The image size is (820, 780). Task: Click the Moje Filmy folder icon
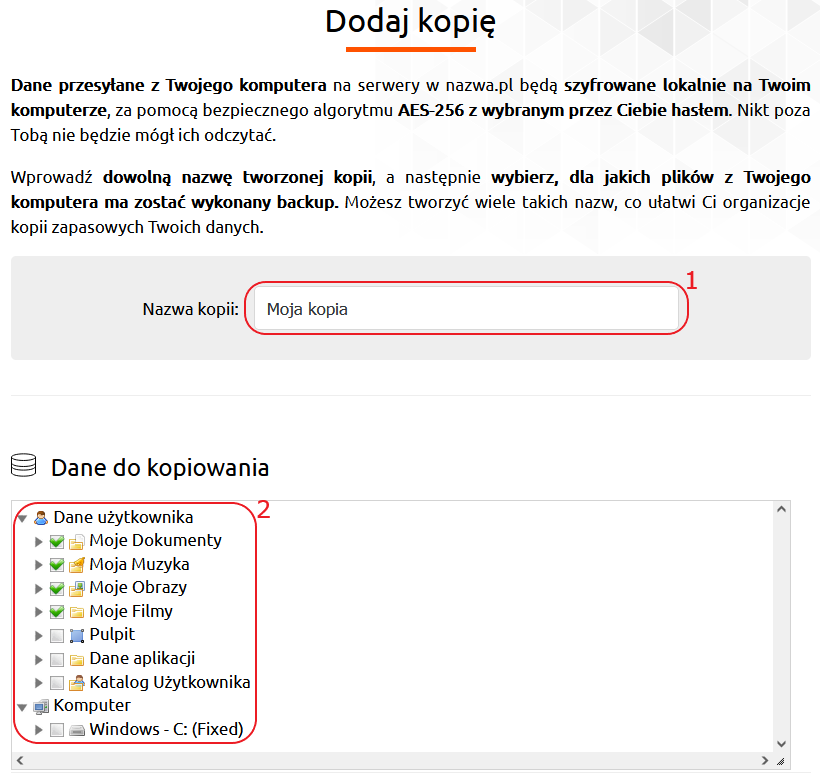(77, 612)
